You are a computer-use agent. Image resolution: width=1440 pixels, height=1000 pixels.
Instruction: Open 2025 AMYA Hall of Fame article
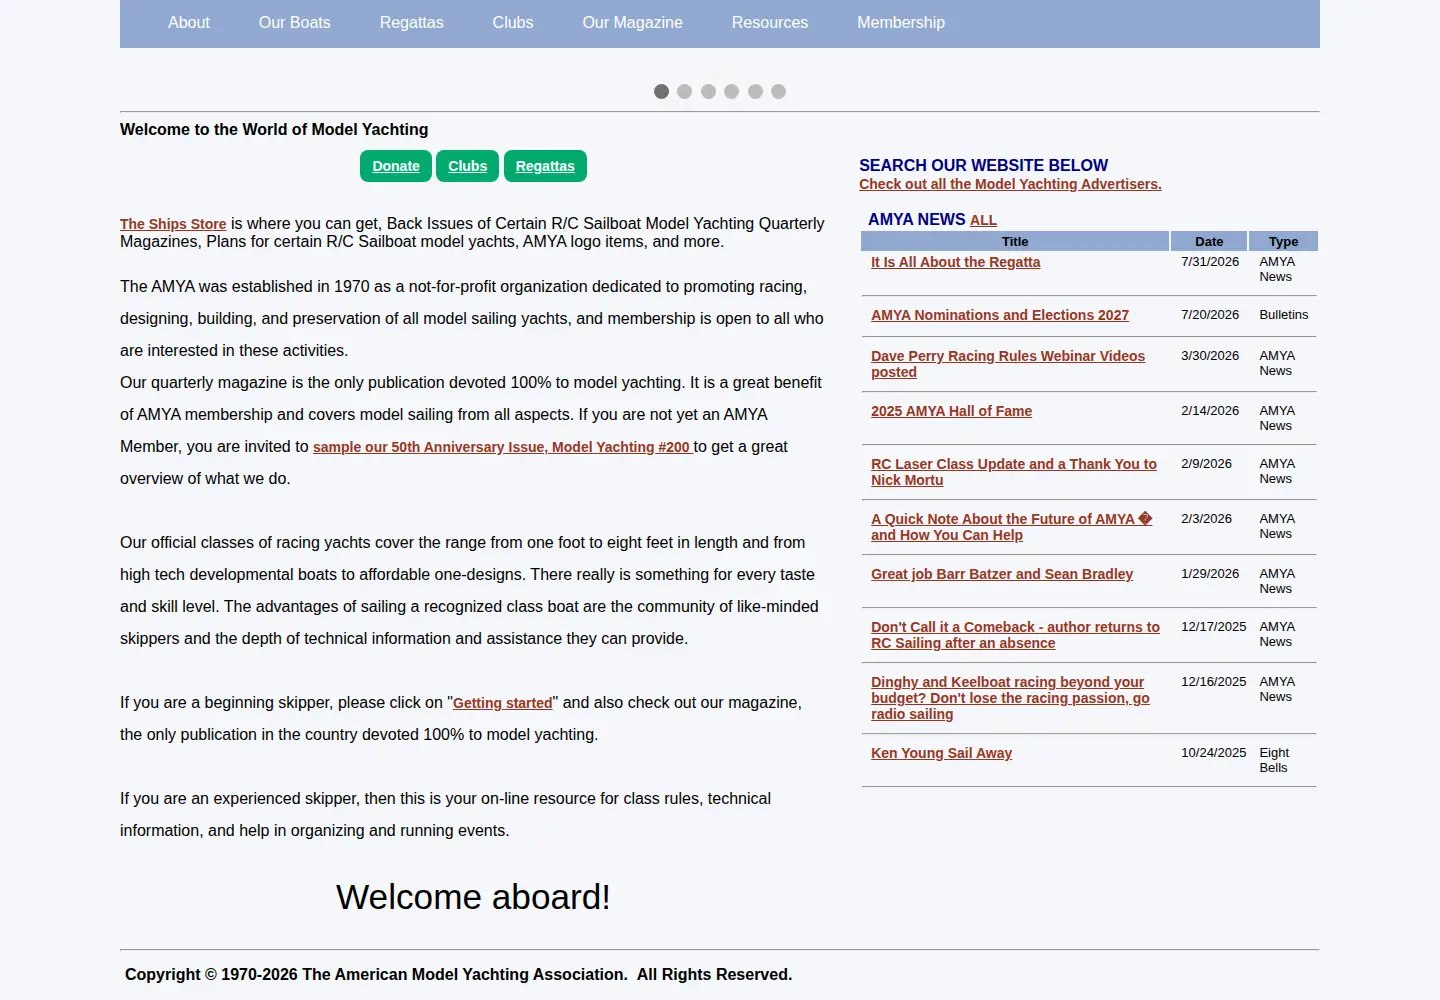coord(951,411)
